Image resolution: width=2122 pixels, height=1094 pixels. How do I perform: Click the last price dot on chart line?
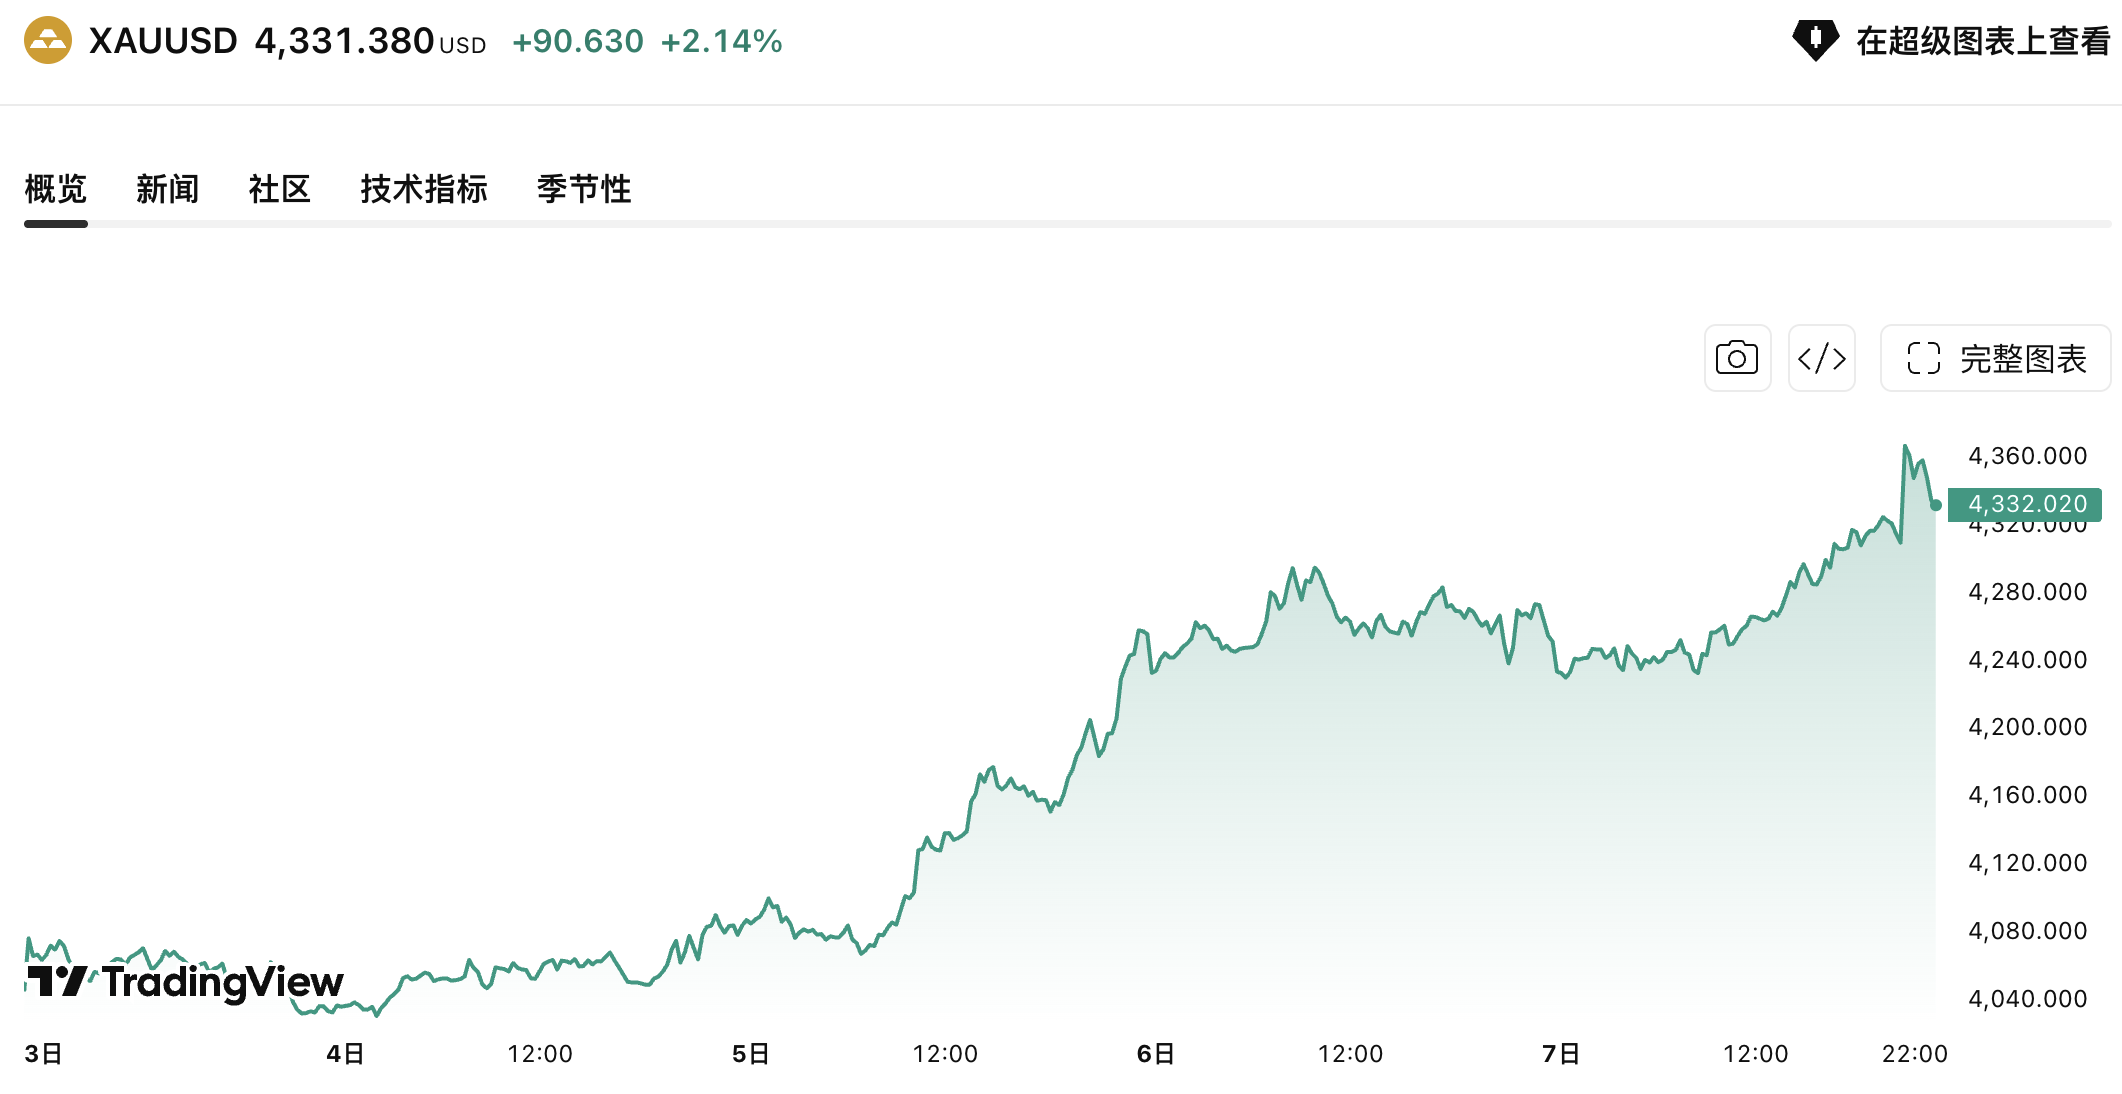[x=1936, y=505]
